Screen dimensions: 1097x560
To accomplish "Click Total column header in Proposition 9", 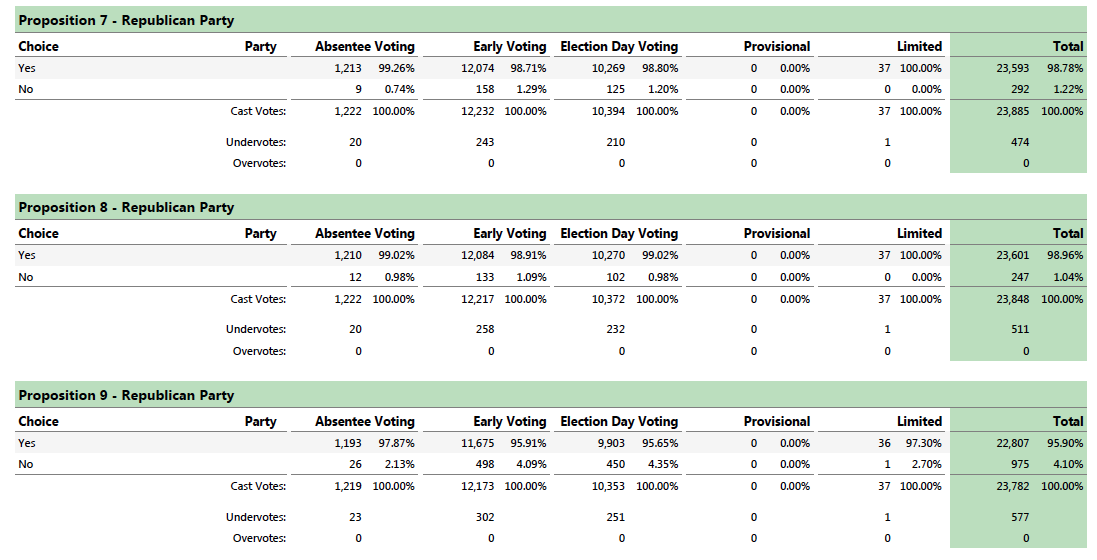I will (1068, 421).
